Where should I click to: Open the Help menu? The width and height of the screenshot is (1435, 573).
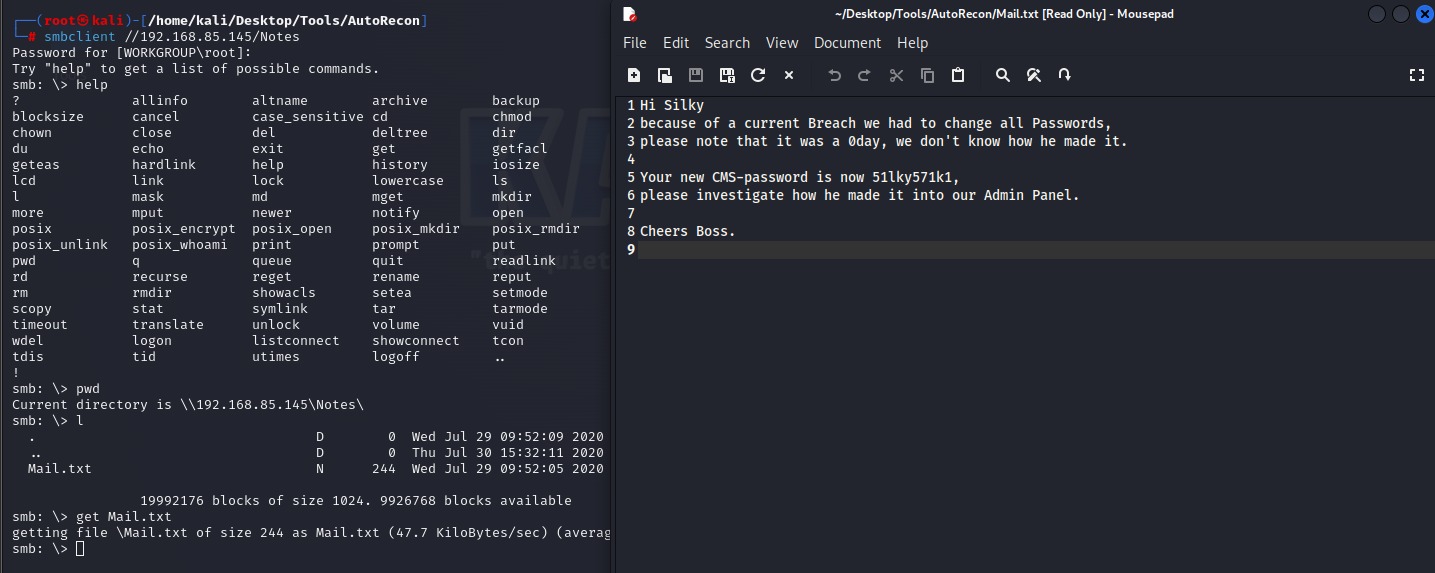pyautogui.click(x=912, y=43)
